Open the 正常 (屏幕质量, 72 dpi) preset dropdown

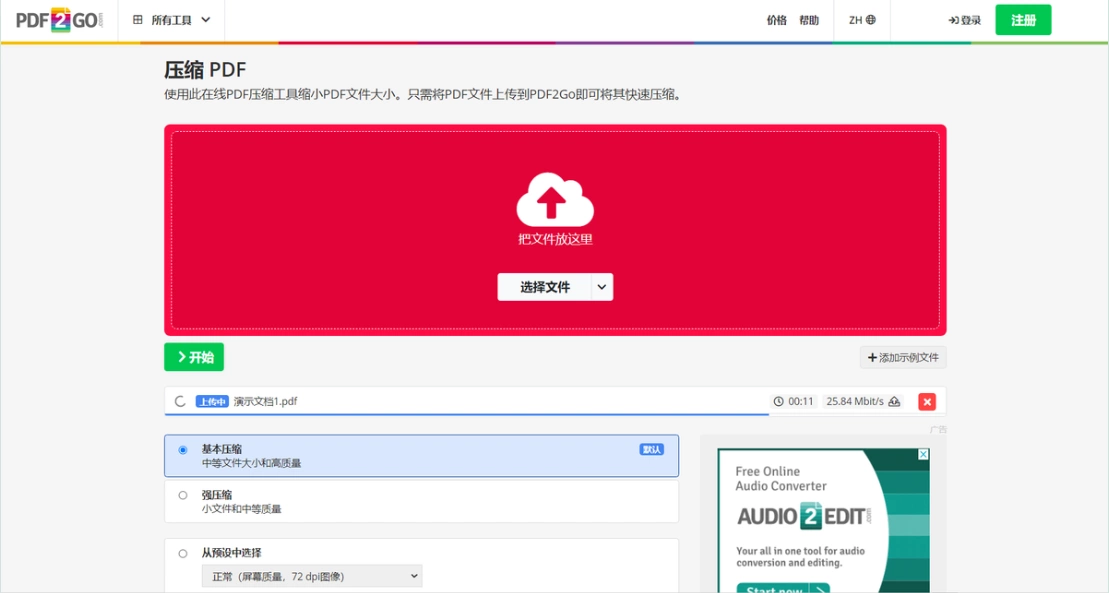(x=312, y=576)
